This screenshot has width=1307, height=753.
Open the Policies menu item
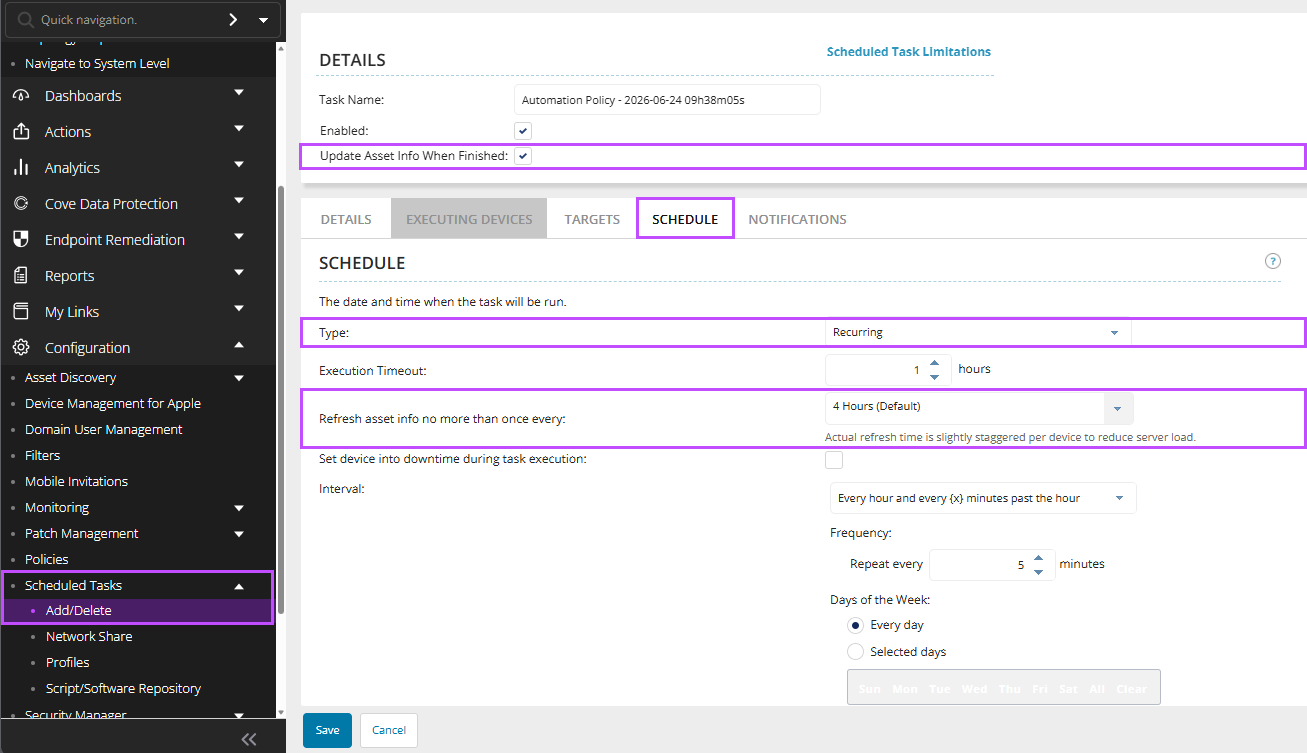tap(47, 560)
